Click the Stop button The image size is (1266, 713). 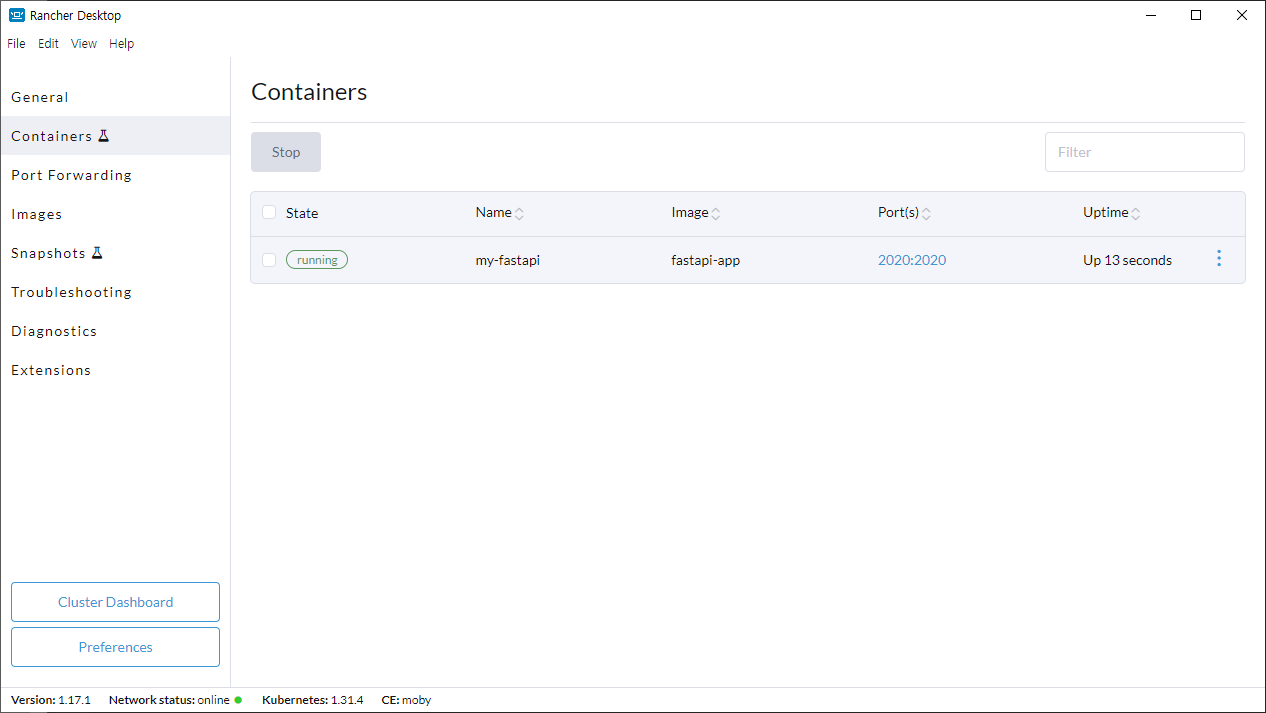tap(286, 152)
